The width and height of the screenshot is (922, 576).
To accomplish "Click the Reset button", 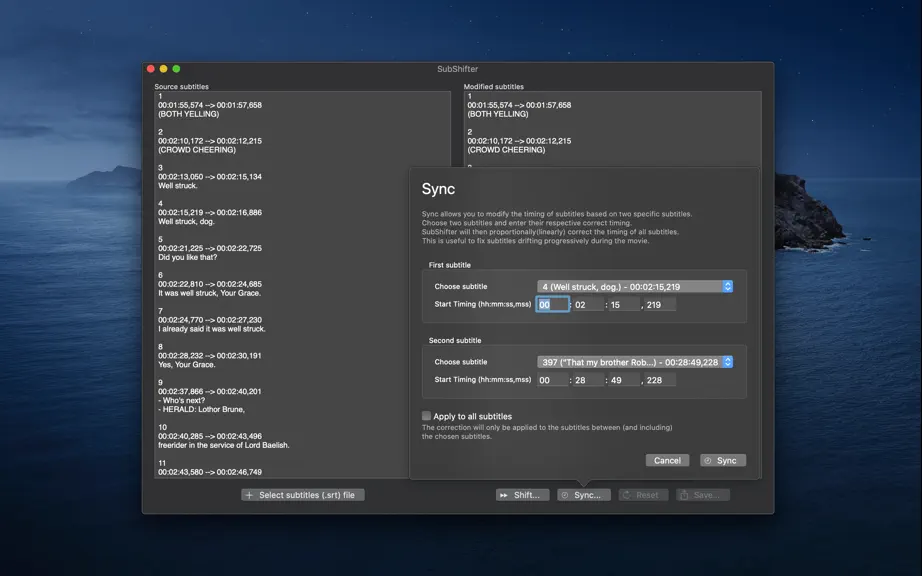I will click(x=643, y=495).
